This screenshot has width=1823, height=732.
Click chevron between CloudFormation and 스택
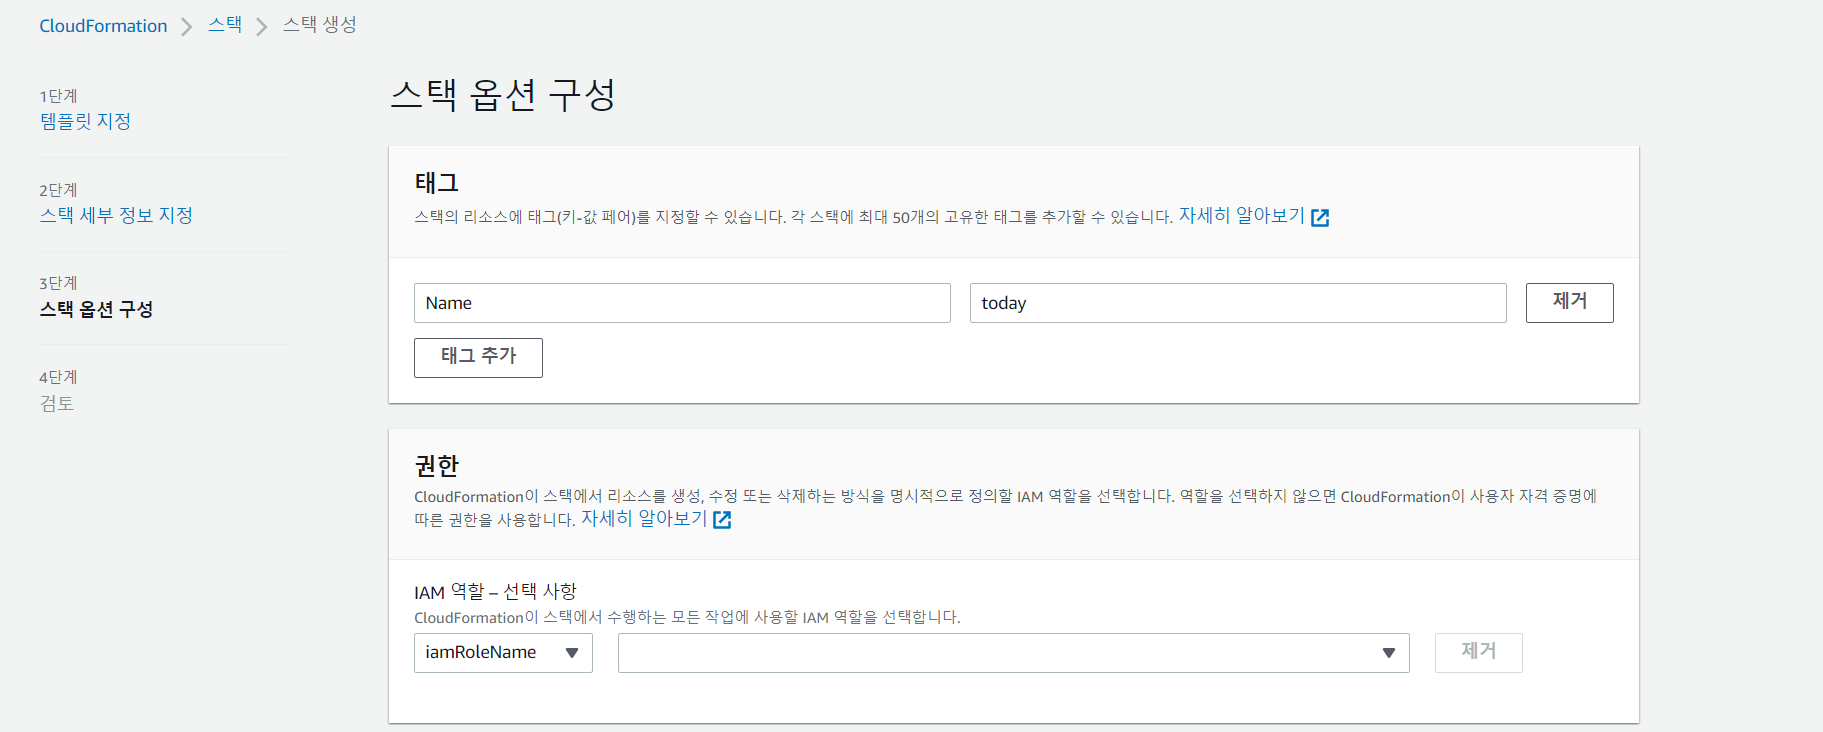[x=187, y=27]
